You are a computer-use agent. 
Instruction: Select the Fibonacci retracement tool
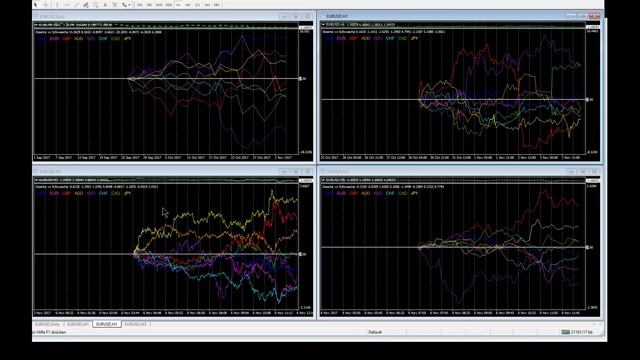(x=96, y=5)
